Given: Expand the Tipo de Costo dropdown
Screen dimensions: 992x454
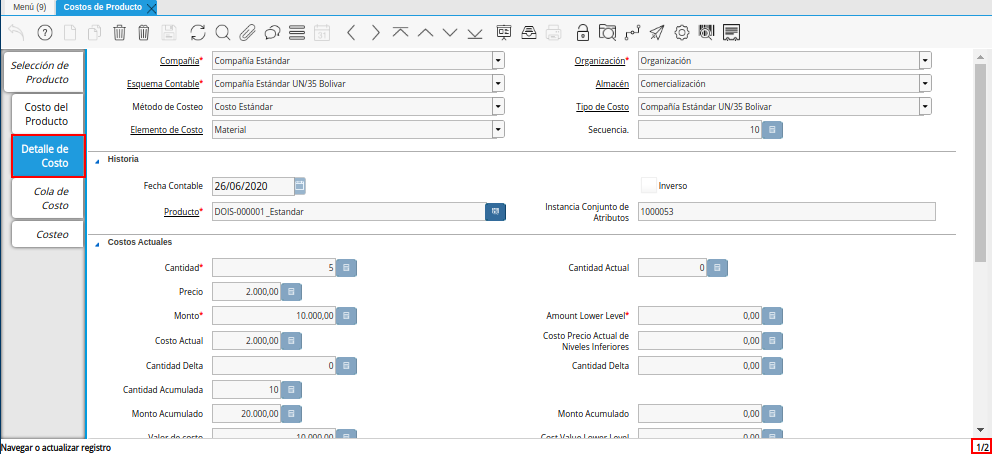Looking at the screenshot, I should [x=924, y=106].
